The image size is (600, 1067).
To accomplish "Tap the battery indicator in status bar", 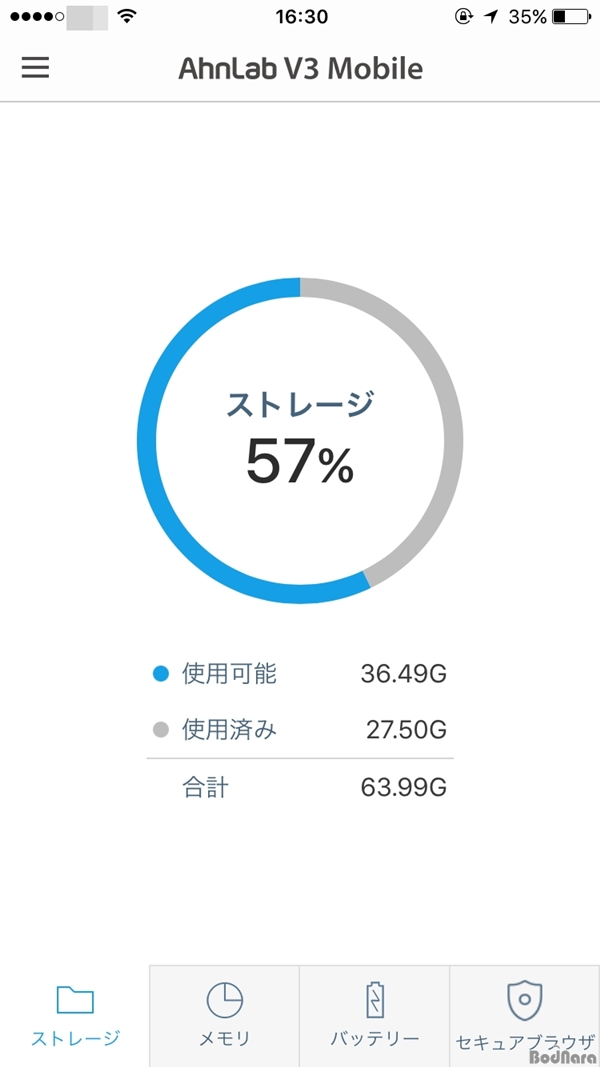I will (571, 16).
